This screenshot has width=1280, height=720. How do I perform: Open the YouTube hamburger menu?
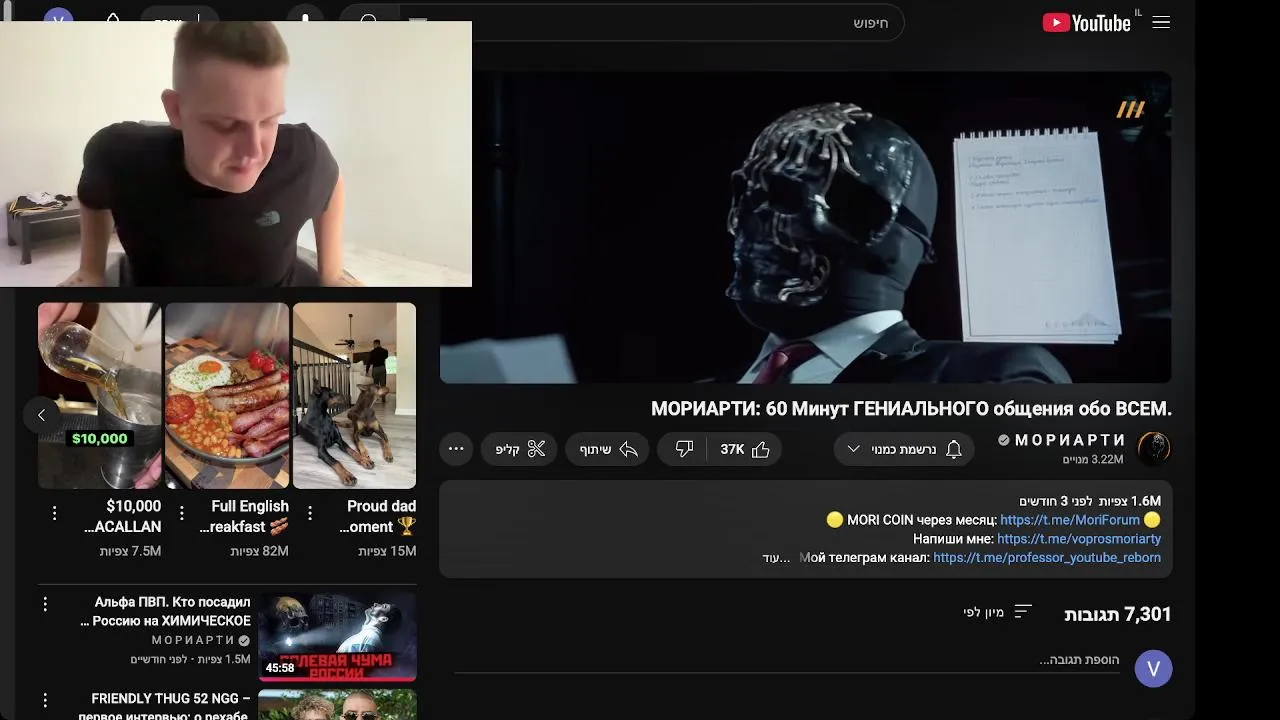click(x=1161, y=22)
